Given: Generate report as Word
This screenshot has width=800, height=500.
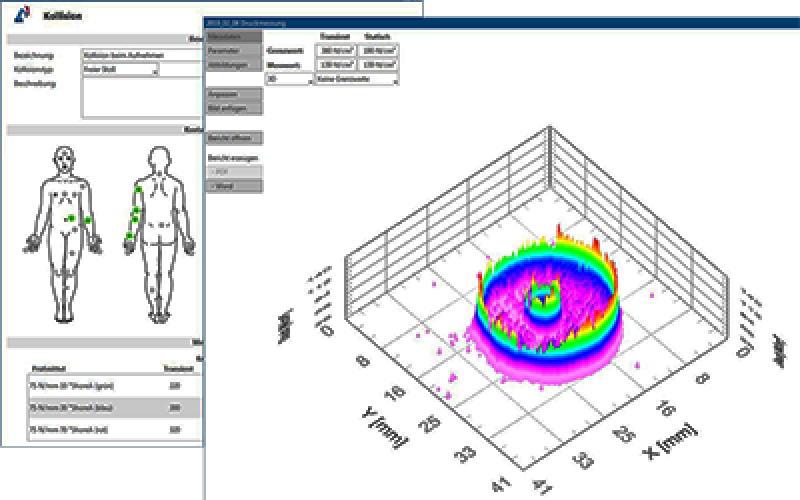Looking at the screenshot, I should pos(234,186).
